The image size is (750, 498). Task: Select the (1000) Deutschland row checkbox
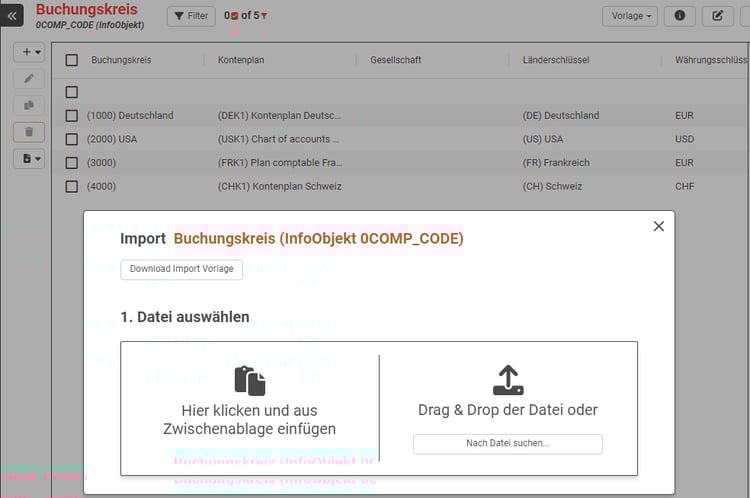pyautogui.click(x=72, y=115)
